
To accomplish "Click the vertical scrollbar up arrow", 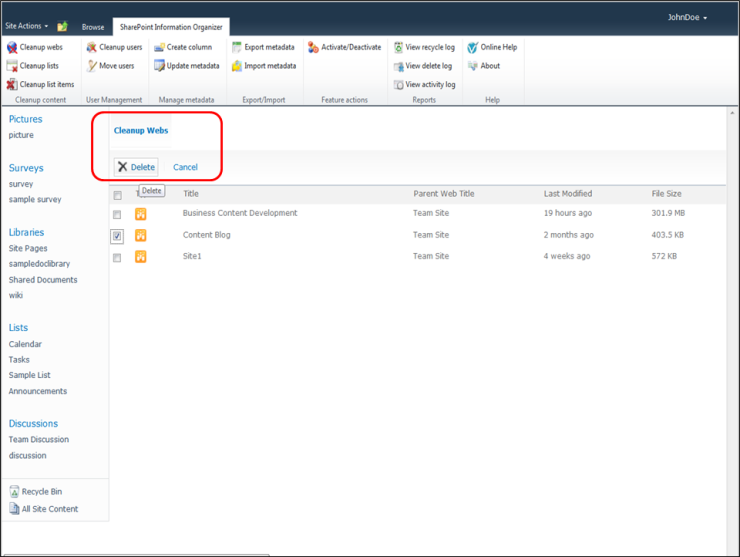I will point(732,113).
